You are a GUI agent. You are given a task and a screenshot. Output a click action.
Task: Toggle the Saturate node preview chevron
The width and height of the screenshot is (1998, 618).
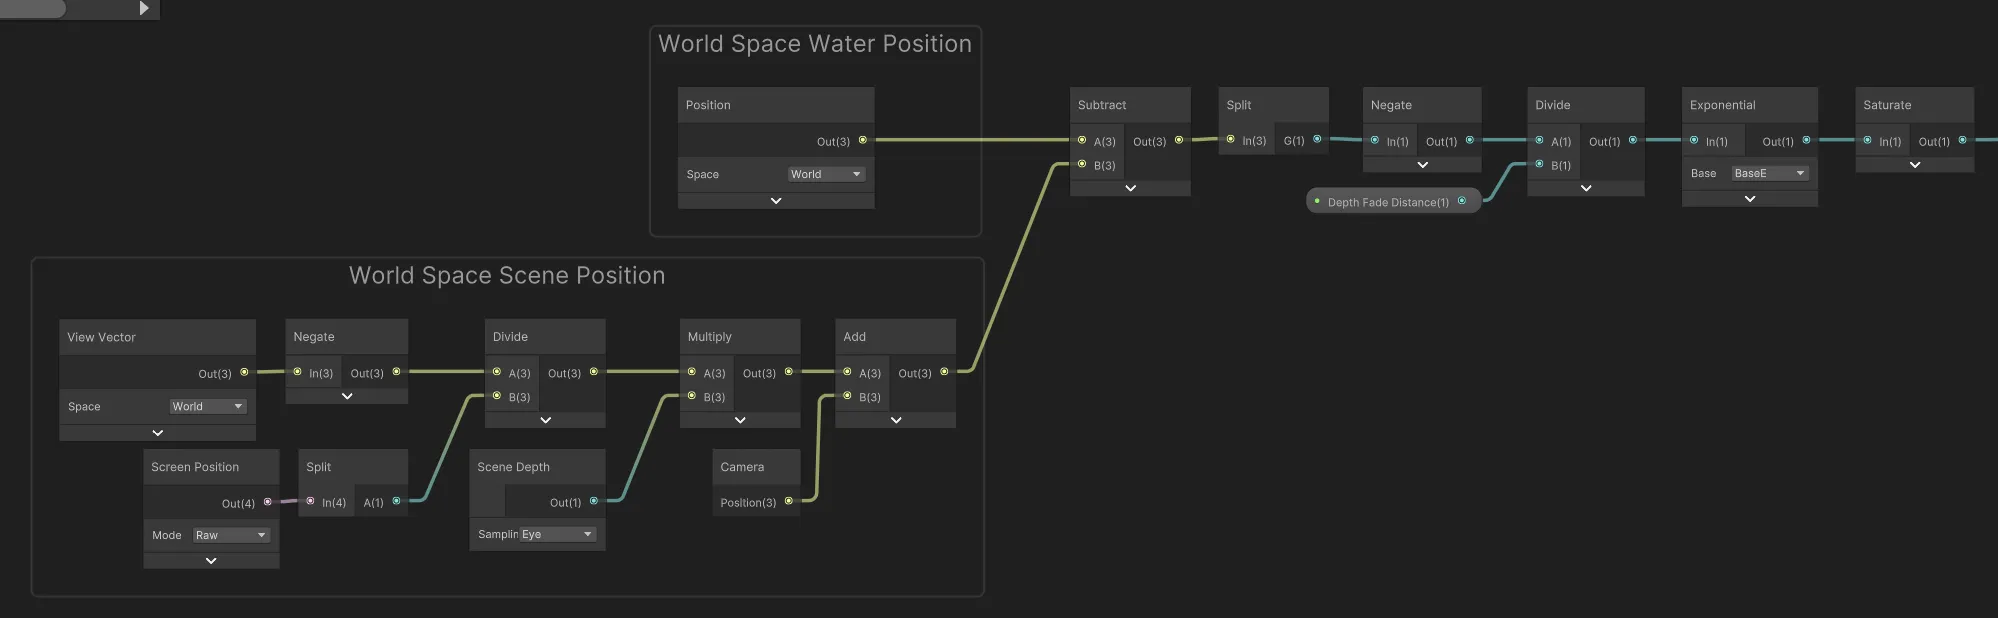[1914, 165]
